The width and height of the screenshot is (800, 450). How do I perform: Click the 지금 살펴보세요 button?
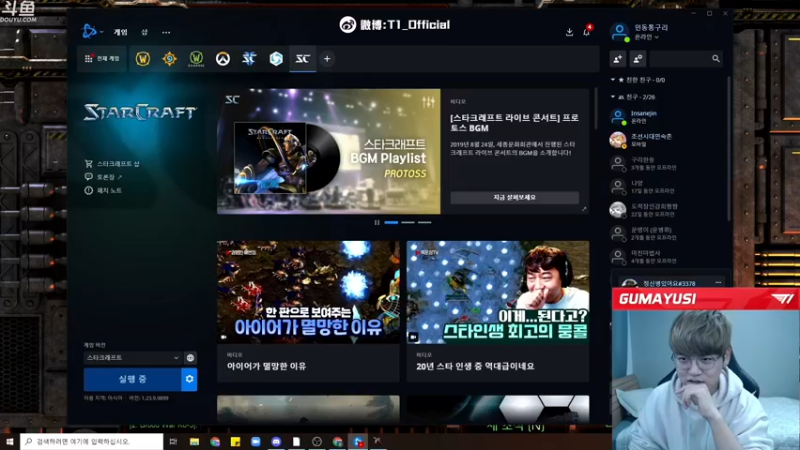[x=514, y=197]
